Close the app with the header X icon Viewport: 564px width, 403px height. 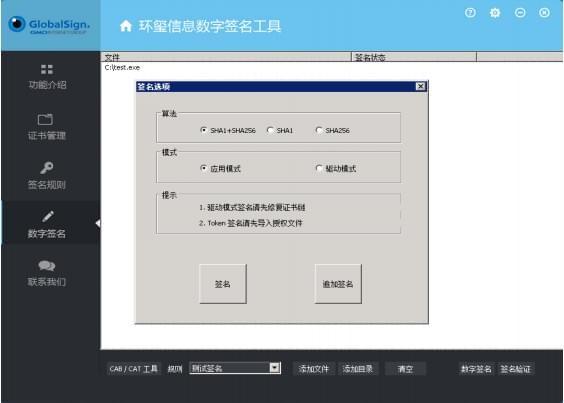click(545, 13)
